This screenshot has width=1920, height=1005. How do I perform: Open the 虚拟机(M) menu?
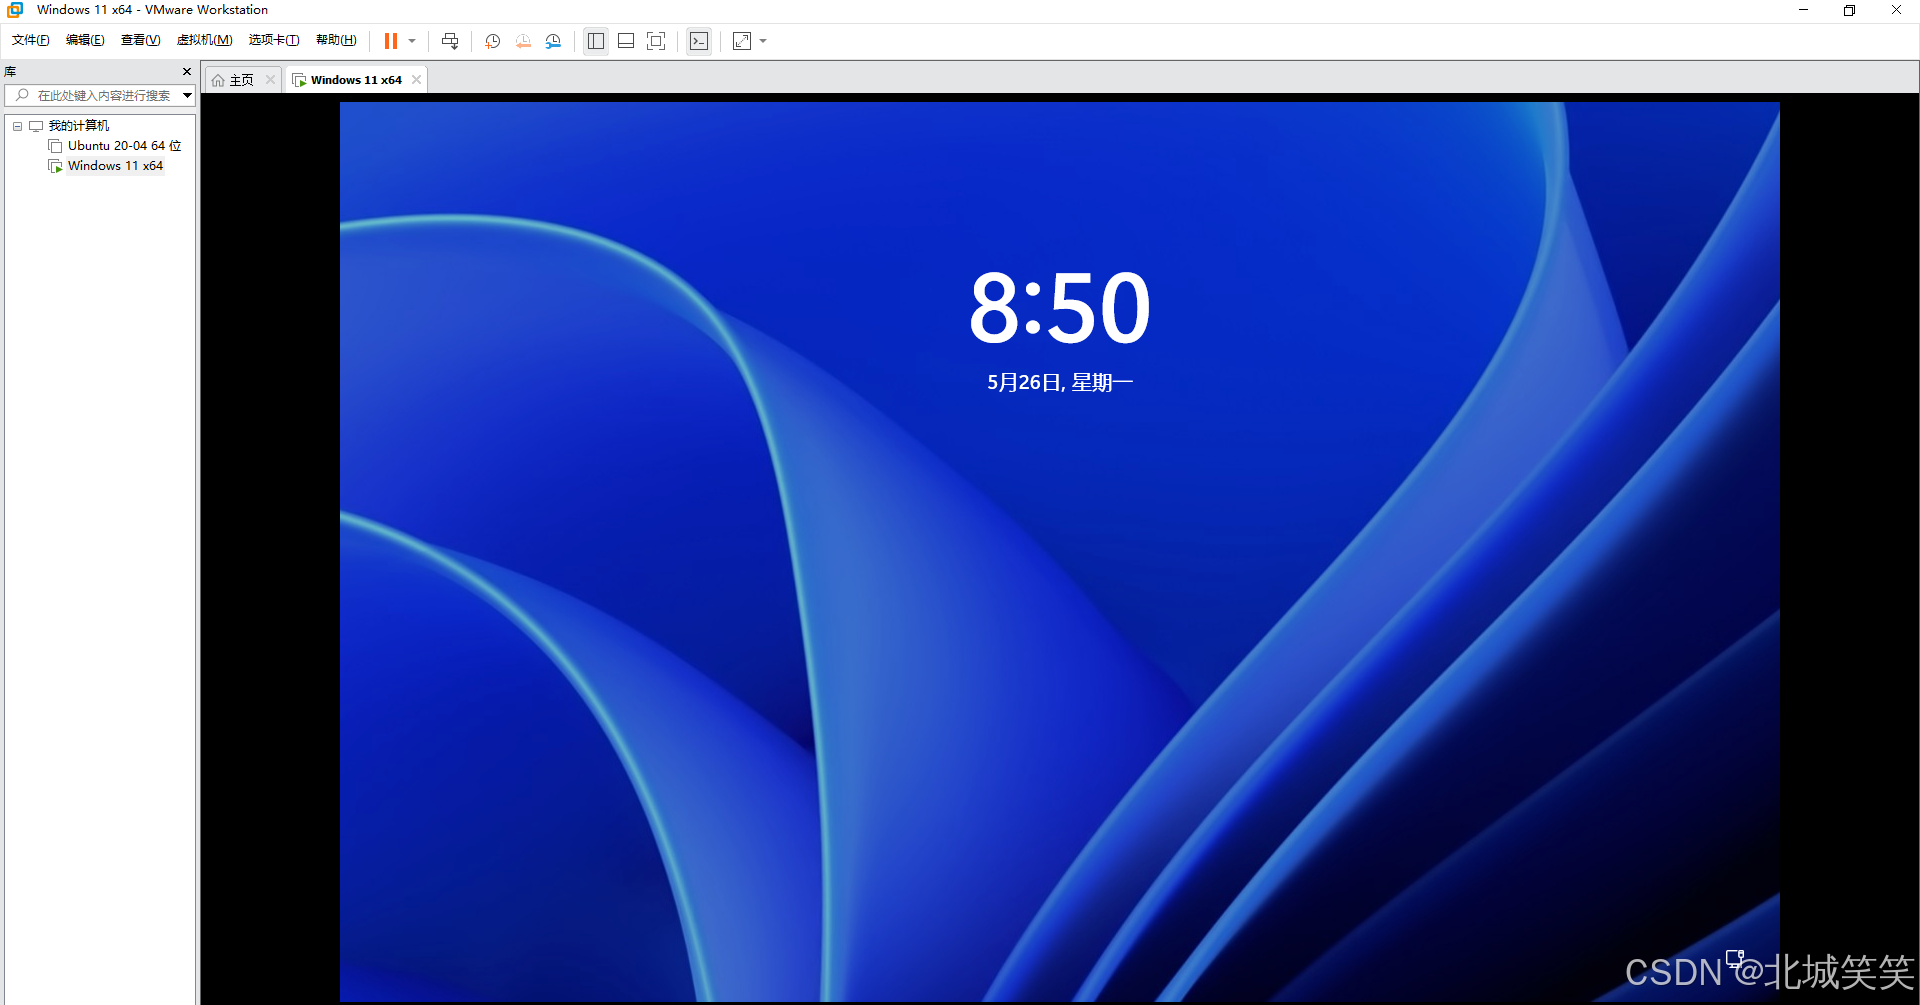pyautogui.click(x=204, y=40)
